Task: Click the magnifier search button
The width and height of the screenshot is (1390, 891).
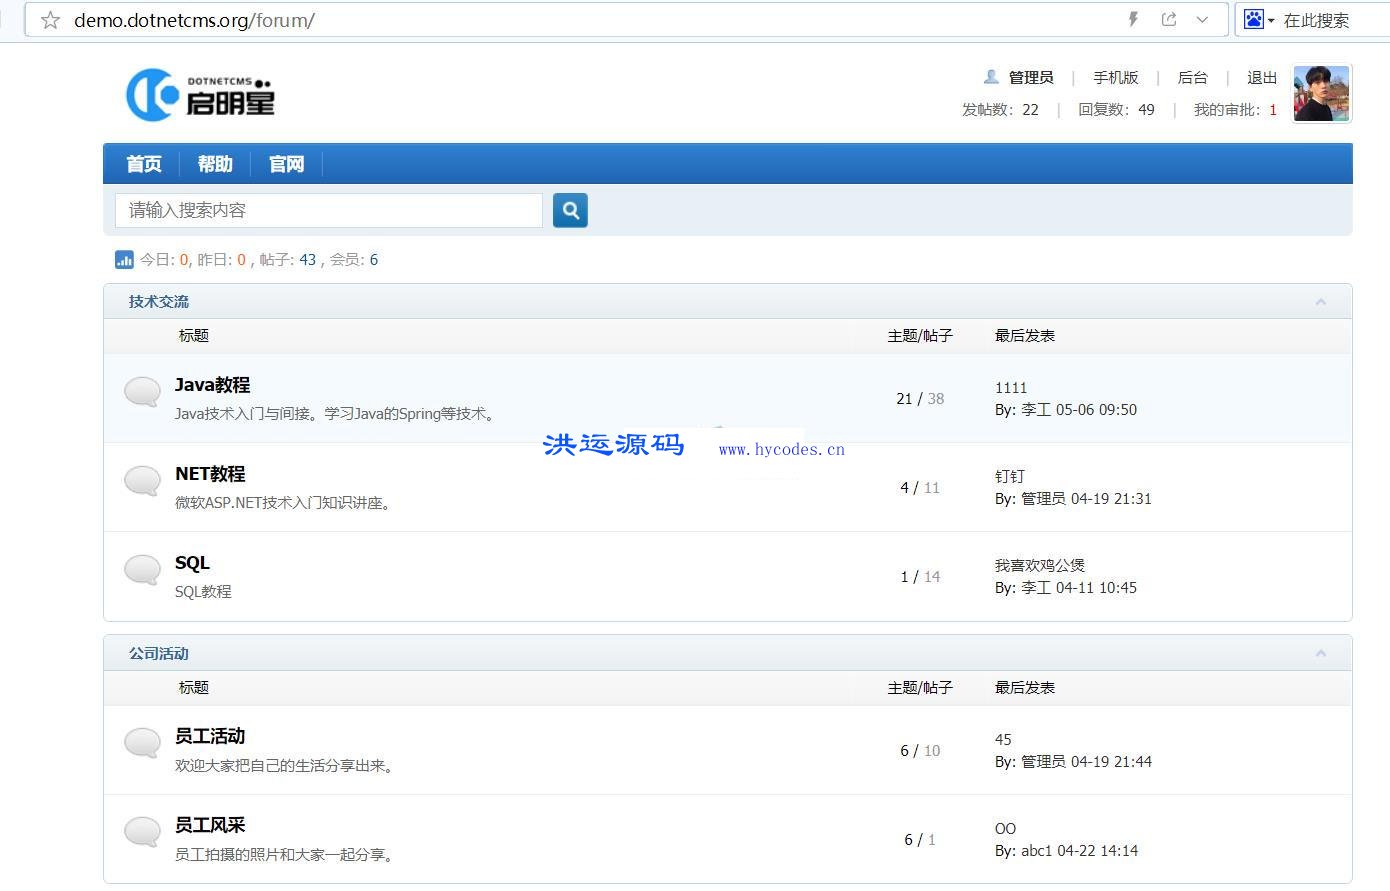Action: click(x=570, y=210)
